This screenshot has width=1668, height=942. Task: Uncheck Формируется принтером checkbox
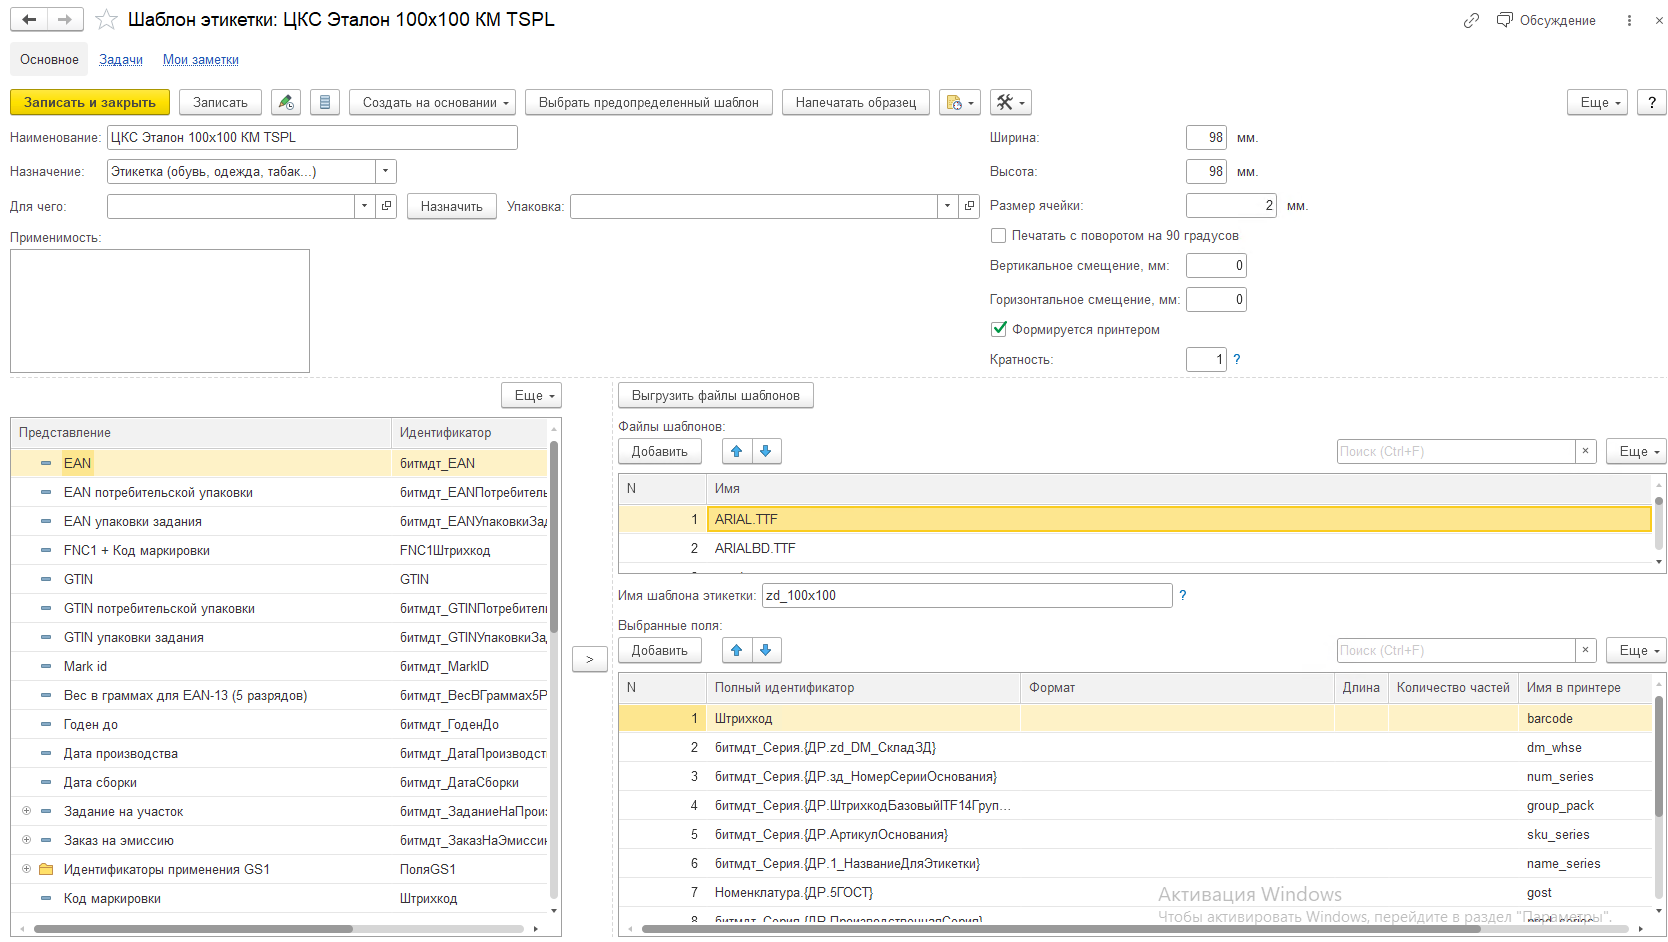click(x=998, y=329)
